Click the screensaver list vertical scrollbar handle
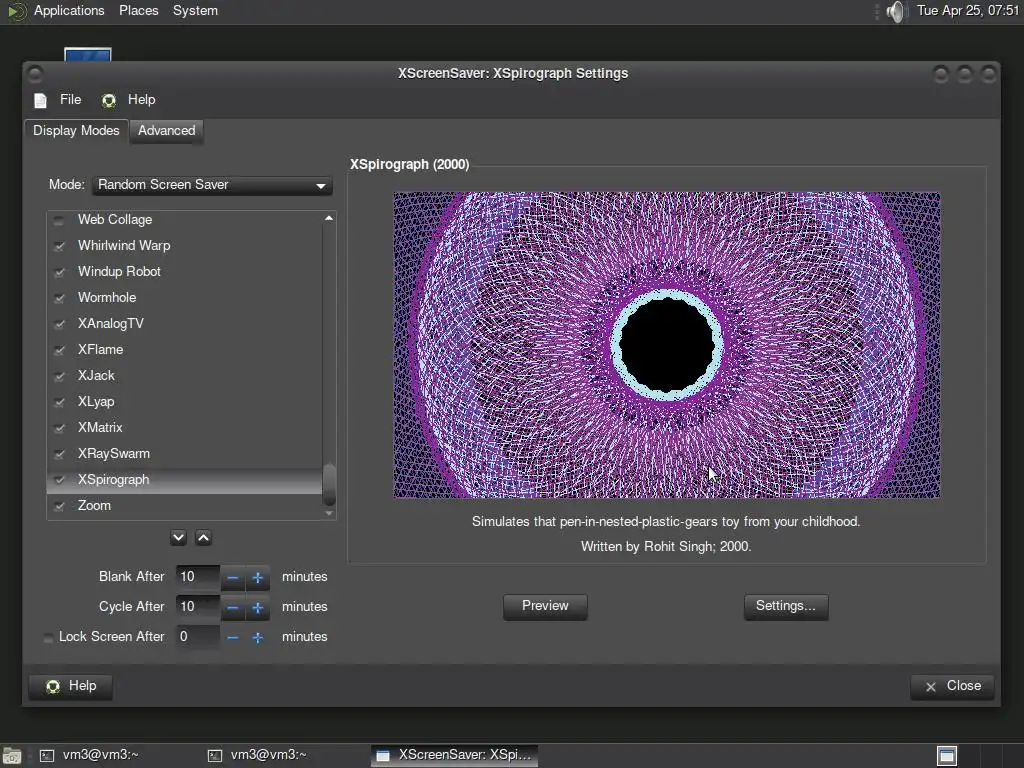1024x768 pixels. coord(329,484)
